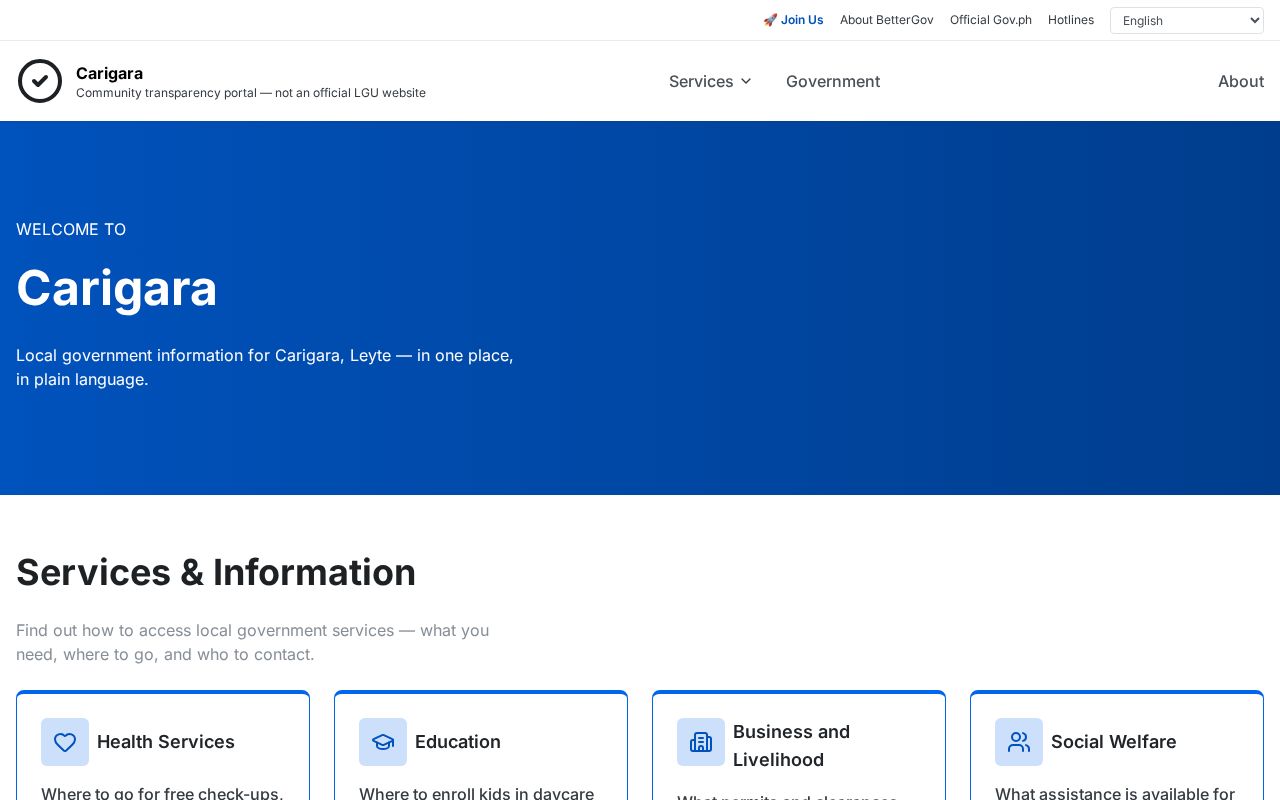Click the large Carigara hero heading
1280x800 pixels.
coord(117,288)
